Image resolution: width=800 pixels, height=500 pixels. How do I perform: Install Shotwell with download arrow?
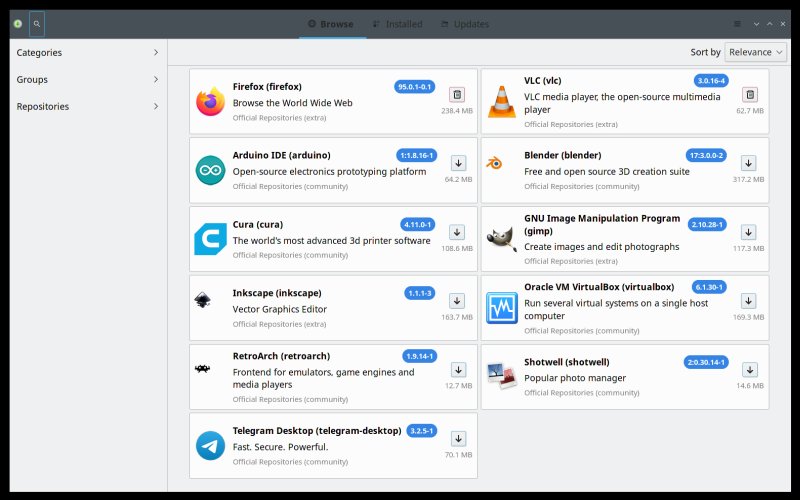749,370
